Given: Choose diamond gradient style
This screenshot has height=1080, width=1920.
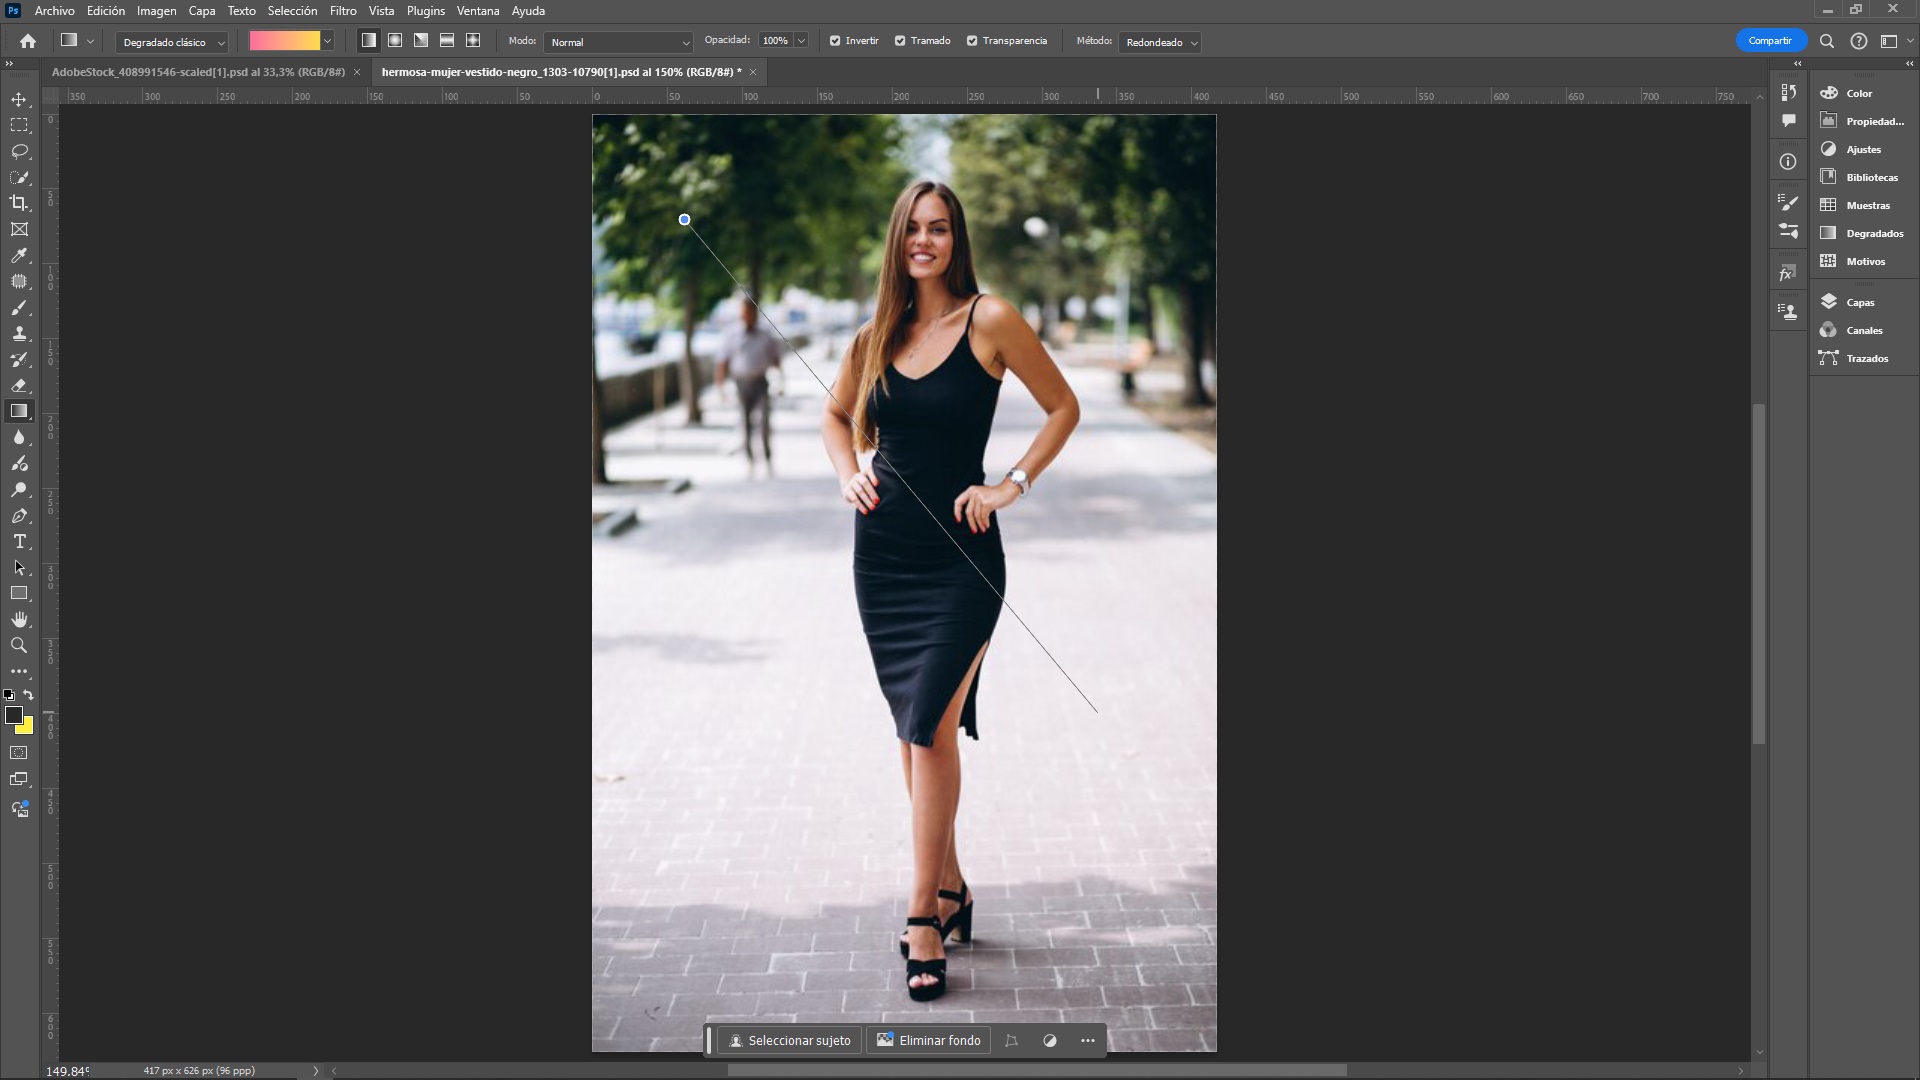Looking at the screenshot, I should pos(473,41).
